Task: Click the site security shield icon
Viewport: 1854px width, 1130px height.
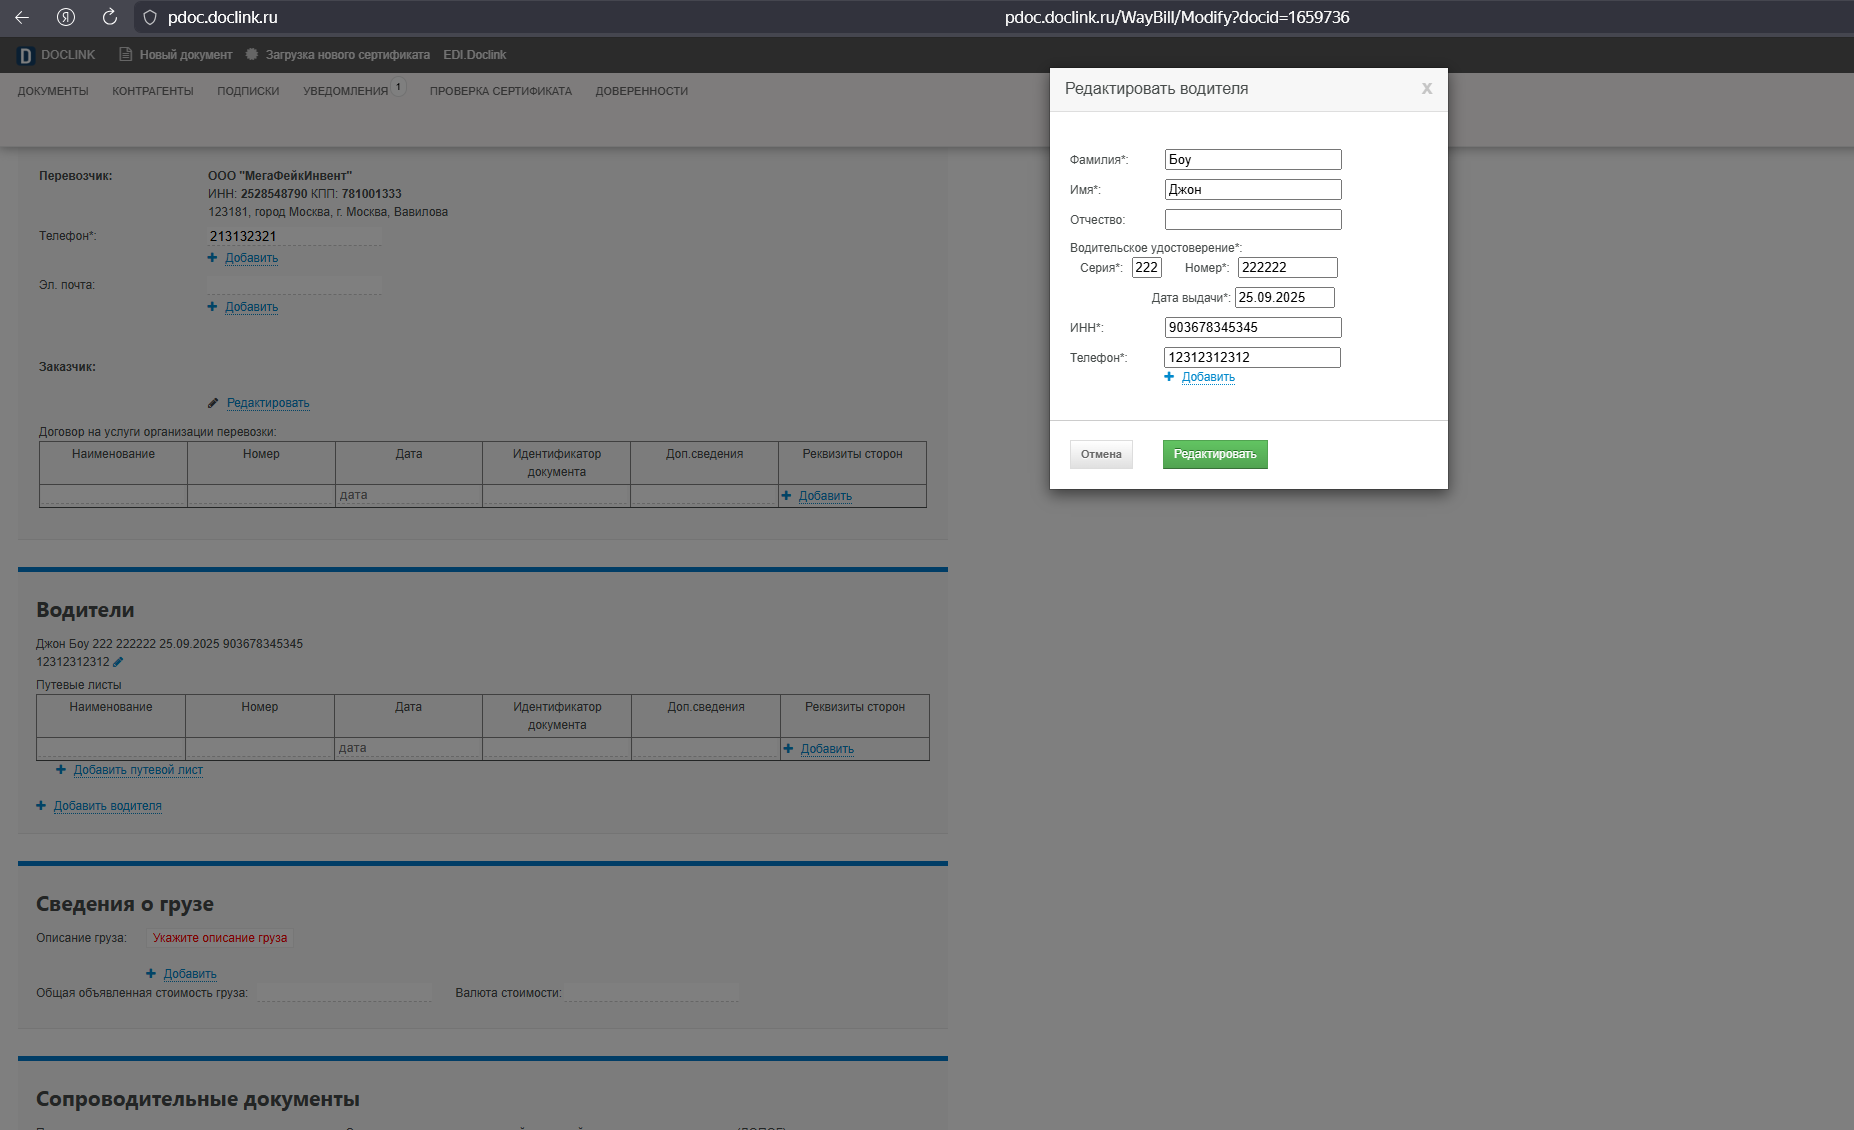Action: pyautogui.click(x=150, y=17)
